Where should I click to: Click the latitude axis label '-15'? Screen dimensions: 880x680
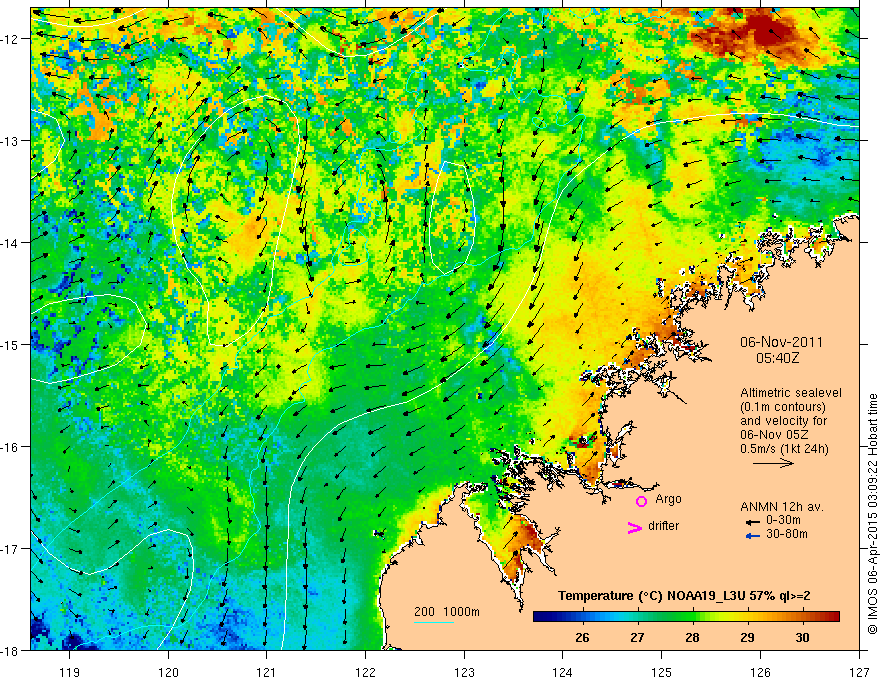coord(10,344)
